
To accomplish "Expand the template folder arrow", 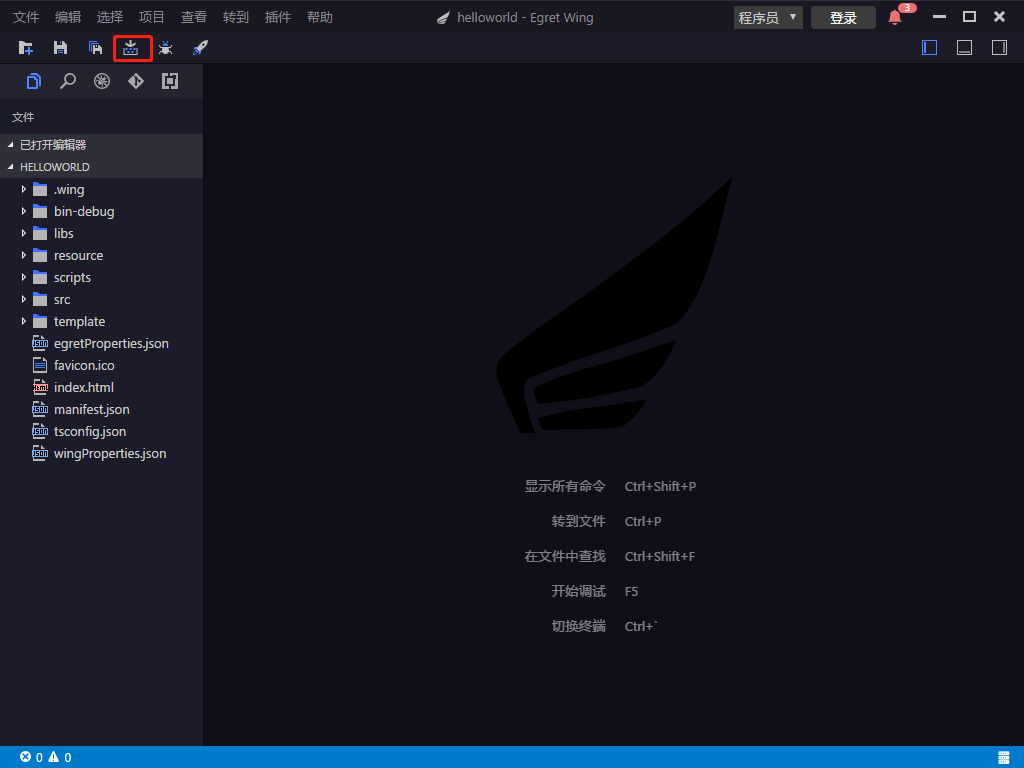I will click(x=24, y=321).
